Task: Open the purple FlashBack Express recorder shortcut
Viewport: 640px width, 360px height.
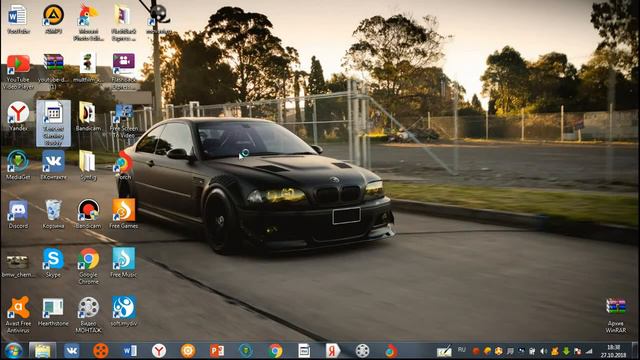Action: click(x=124, y=71)
